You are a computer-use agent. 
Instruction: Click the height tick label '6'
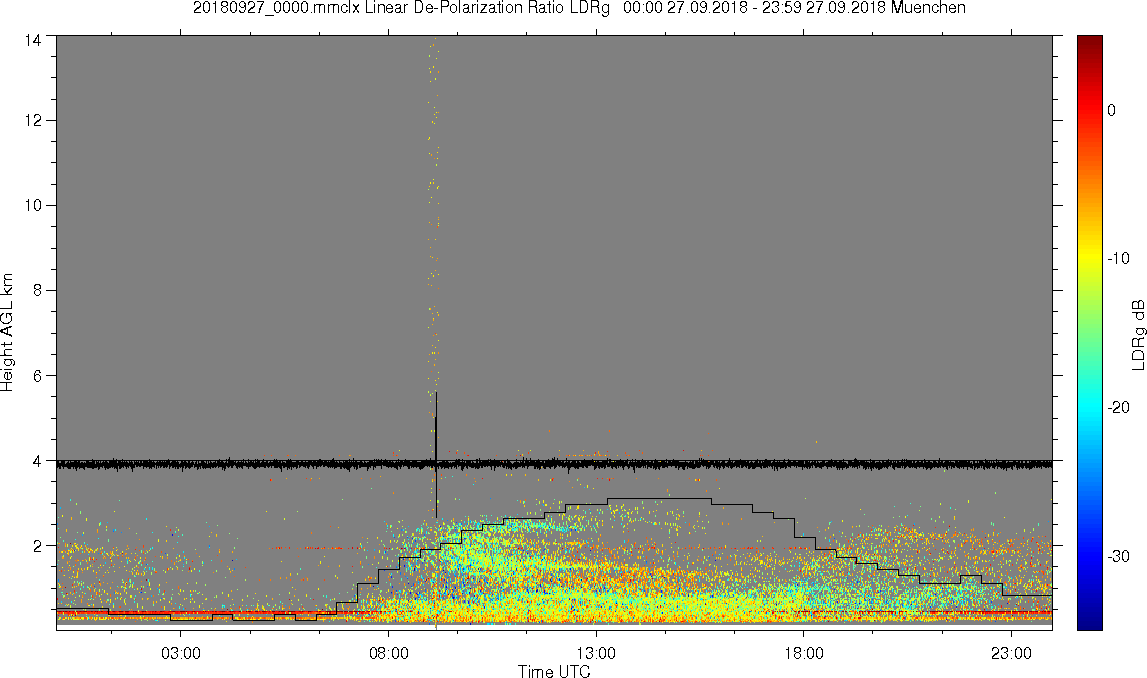tap(37, 376)
